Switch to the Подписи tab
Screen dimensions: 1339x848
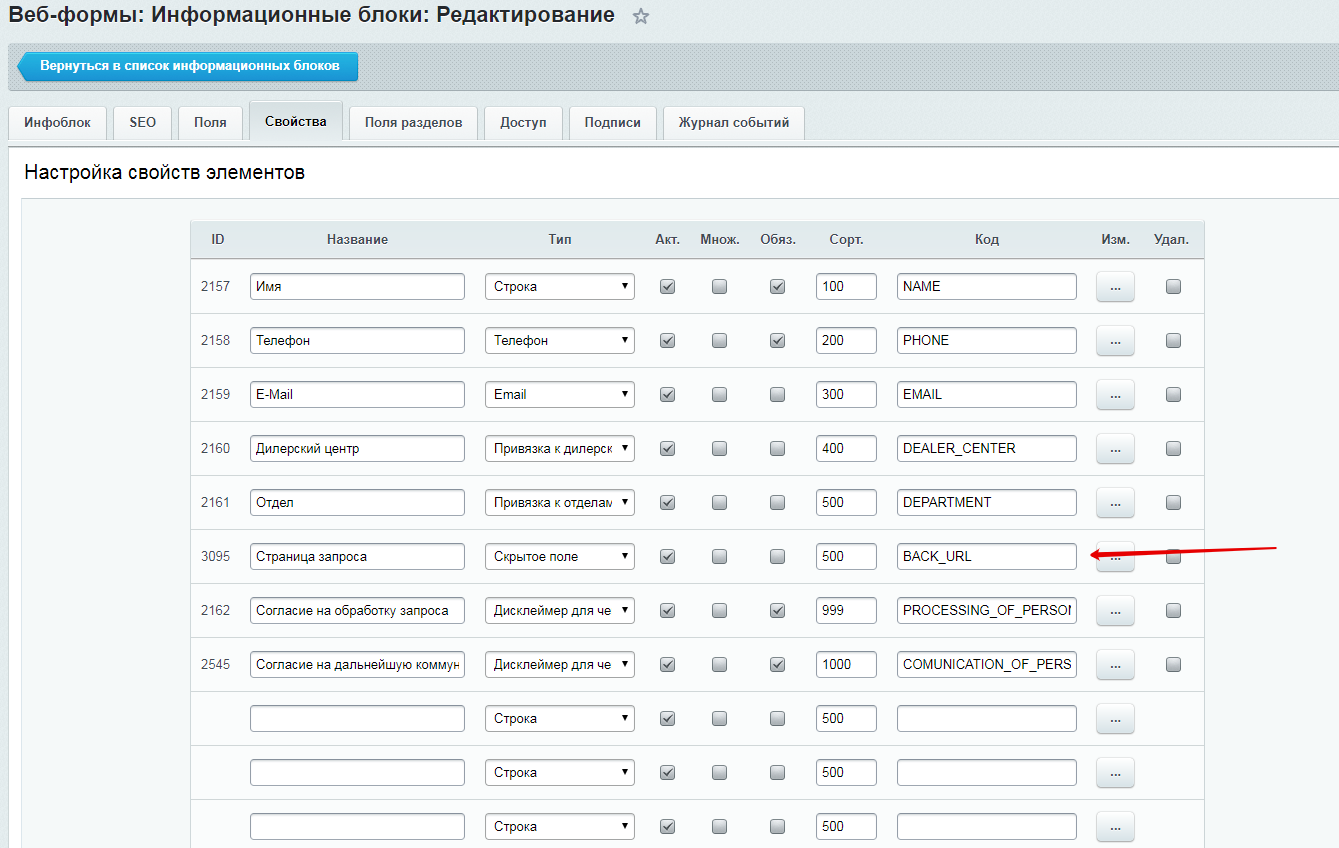[612, 122]
